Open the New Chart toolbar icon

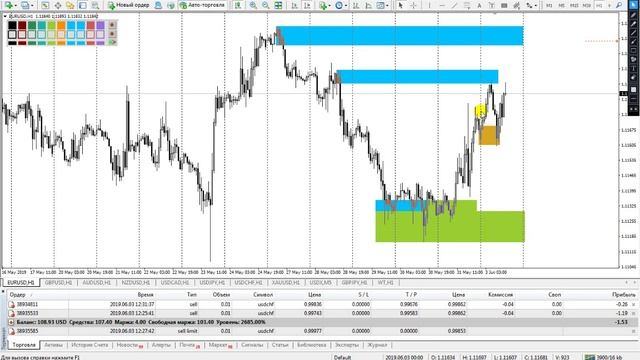tap(8, 5)
